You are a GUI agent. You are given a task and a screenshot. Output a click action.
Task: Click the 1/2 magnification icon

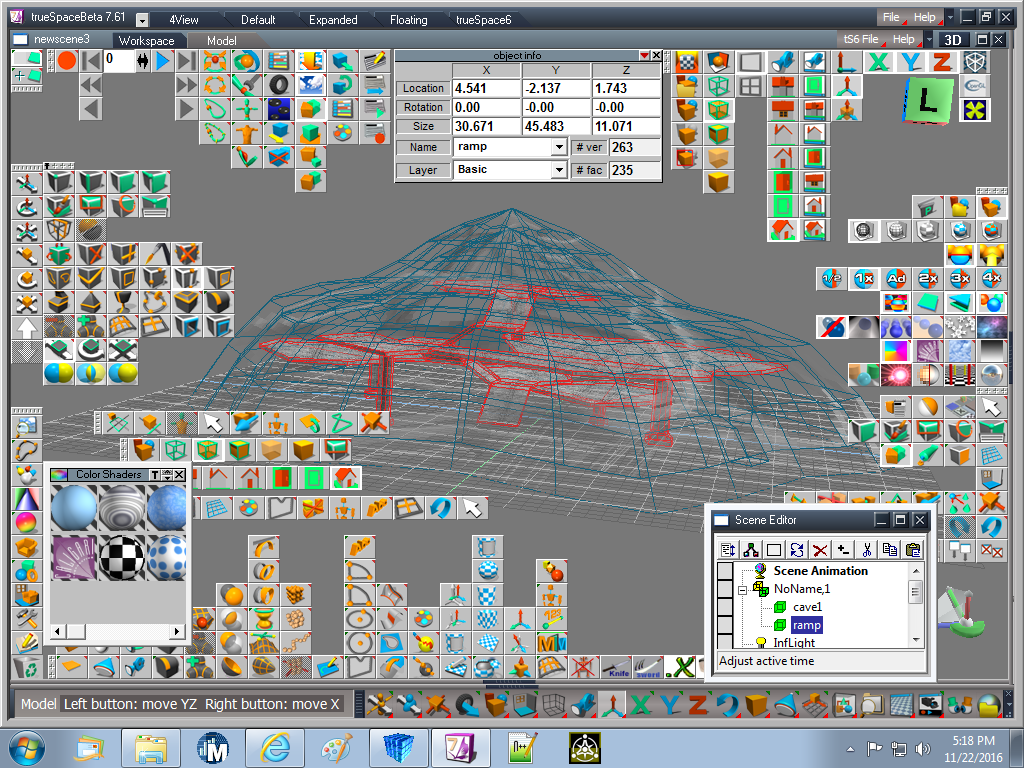(831, 279)
